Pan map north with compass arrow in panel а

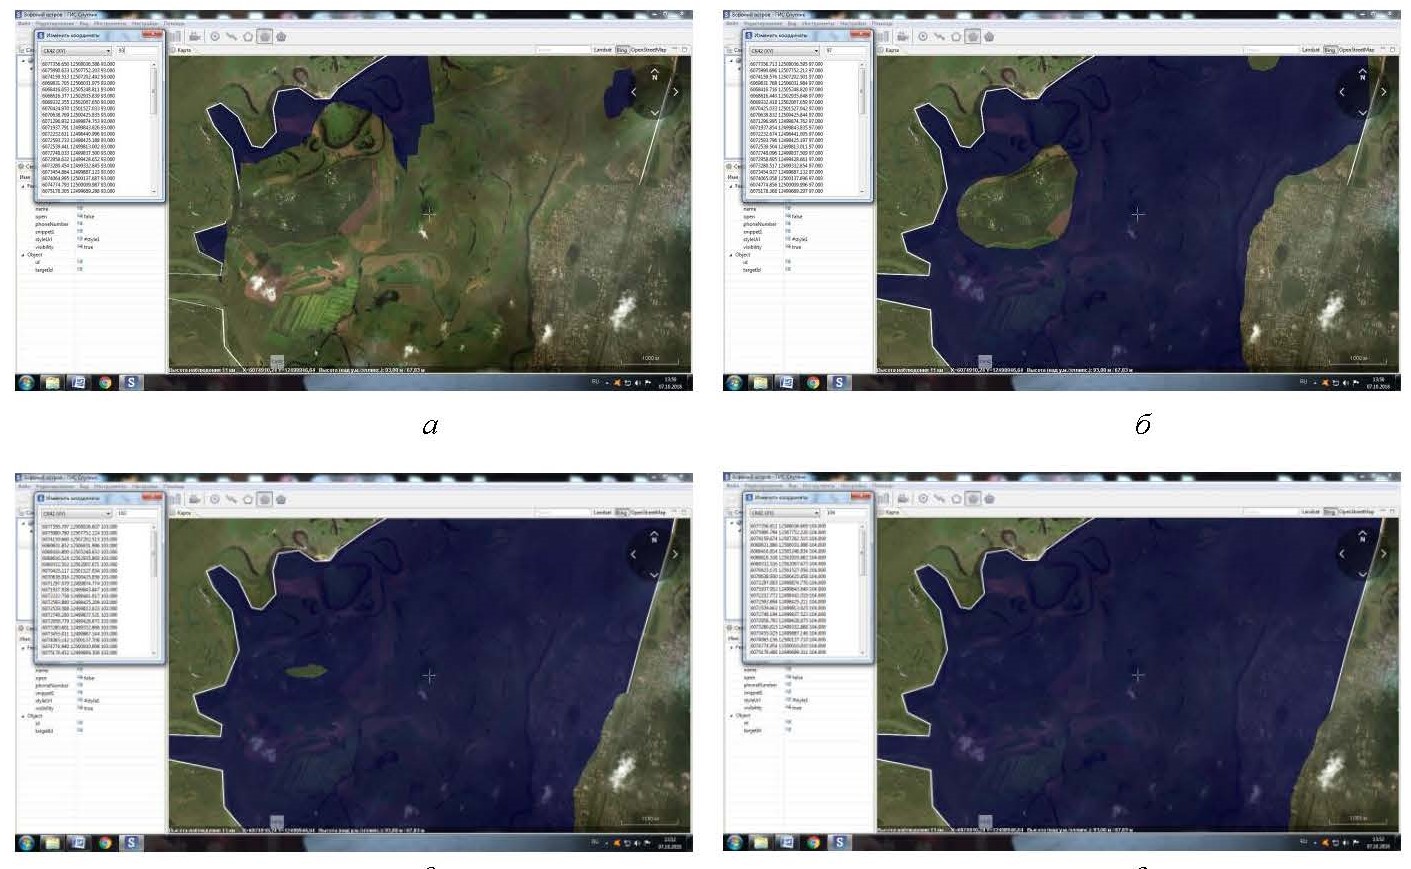pos(655,74)
